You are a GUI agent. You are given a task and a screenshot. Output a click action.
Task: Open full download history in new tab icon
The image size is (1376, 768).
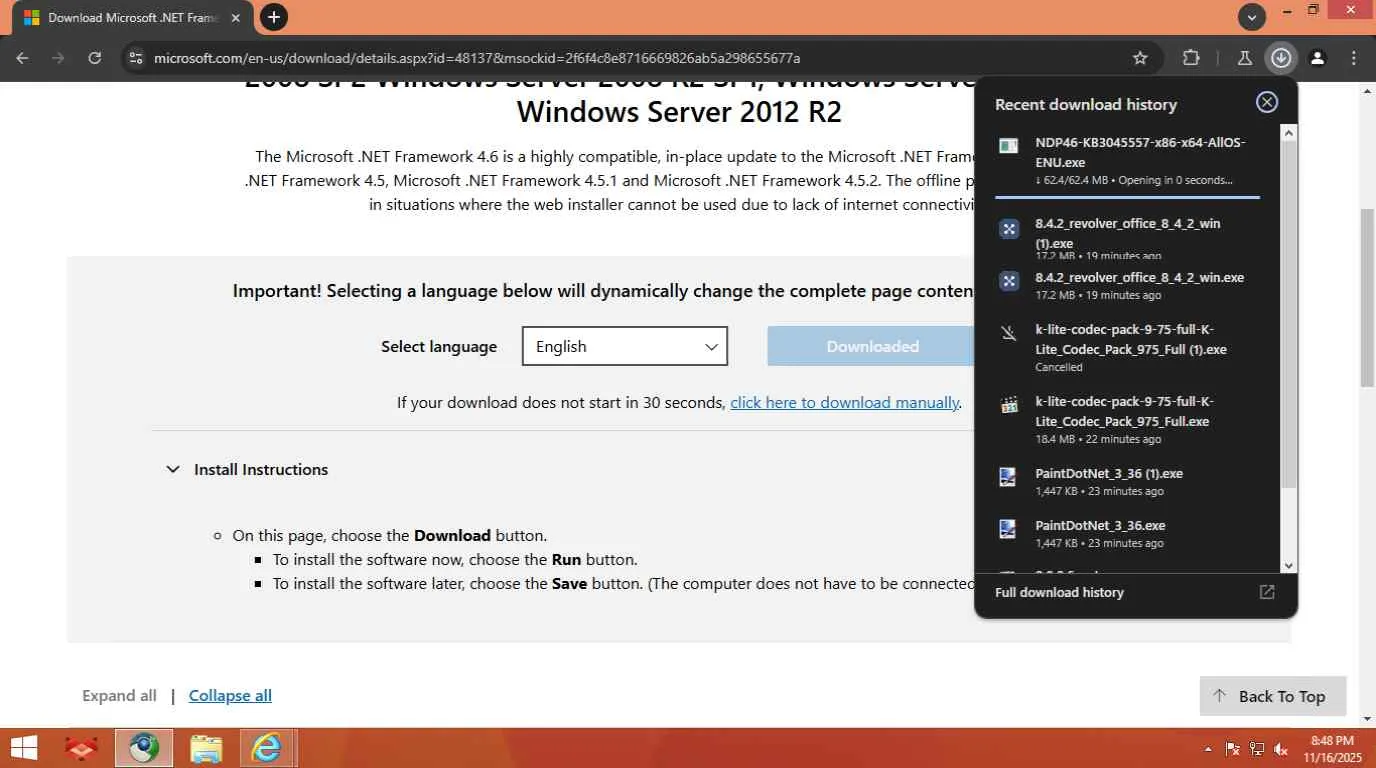(1267, 592)
